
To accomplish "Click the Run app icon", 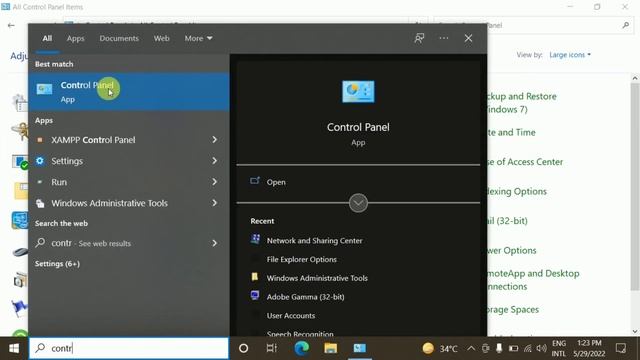I will coord(40,182).
